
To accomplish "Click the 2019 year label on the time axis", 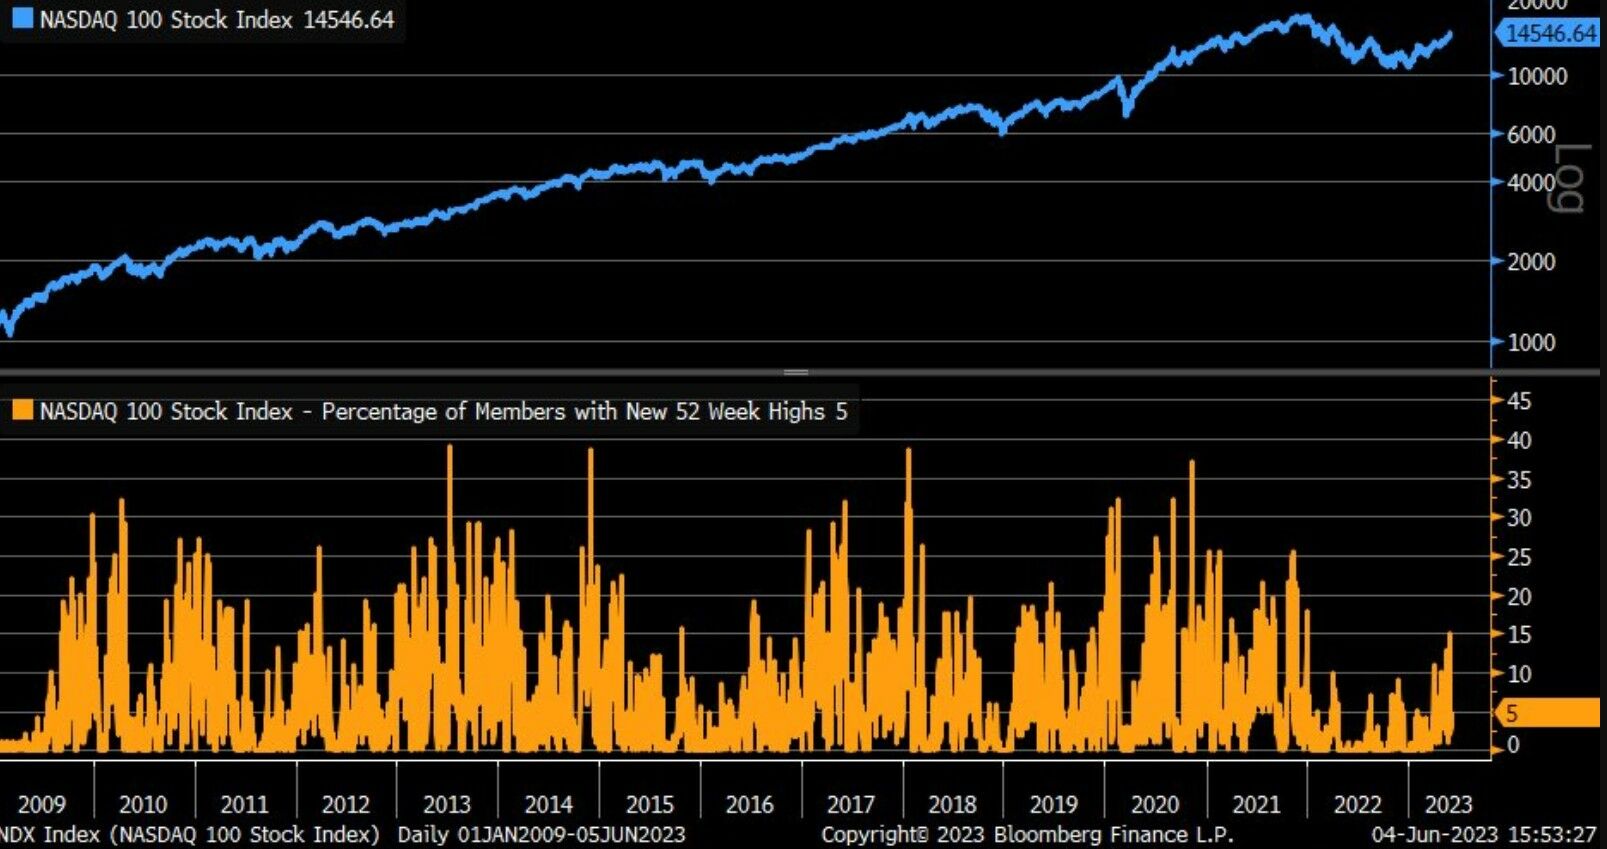I will [1054, 804].
